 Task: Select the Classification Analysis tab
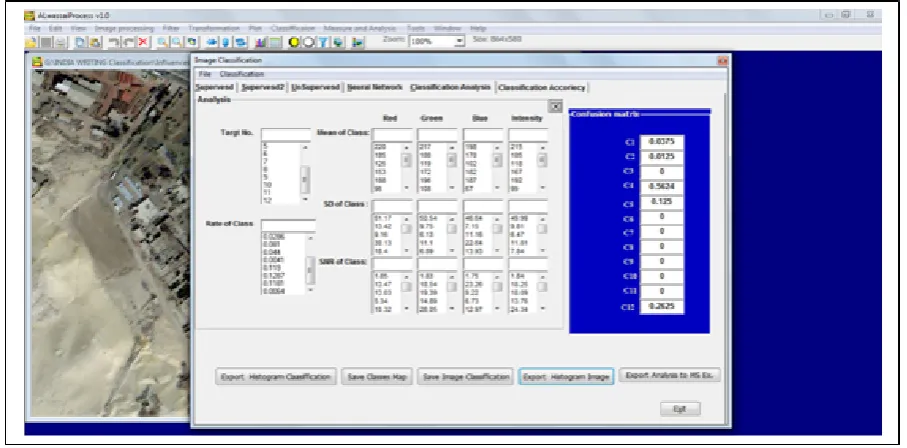pos(450,87)
